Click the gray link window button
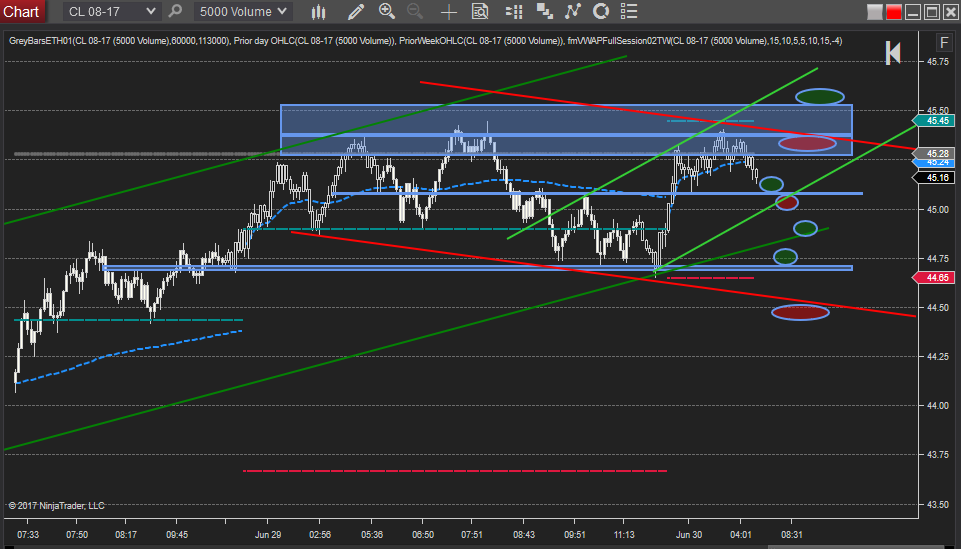Viewport: 961px width, 549px height. 875,12
